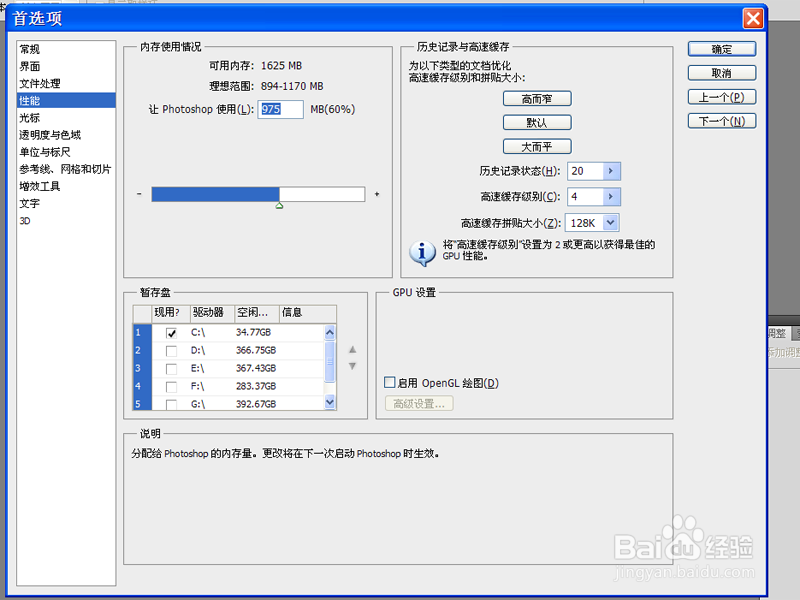Click the 现用? column header

point(171,313)
